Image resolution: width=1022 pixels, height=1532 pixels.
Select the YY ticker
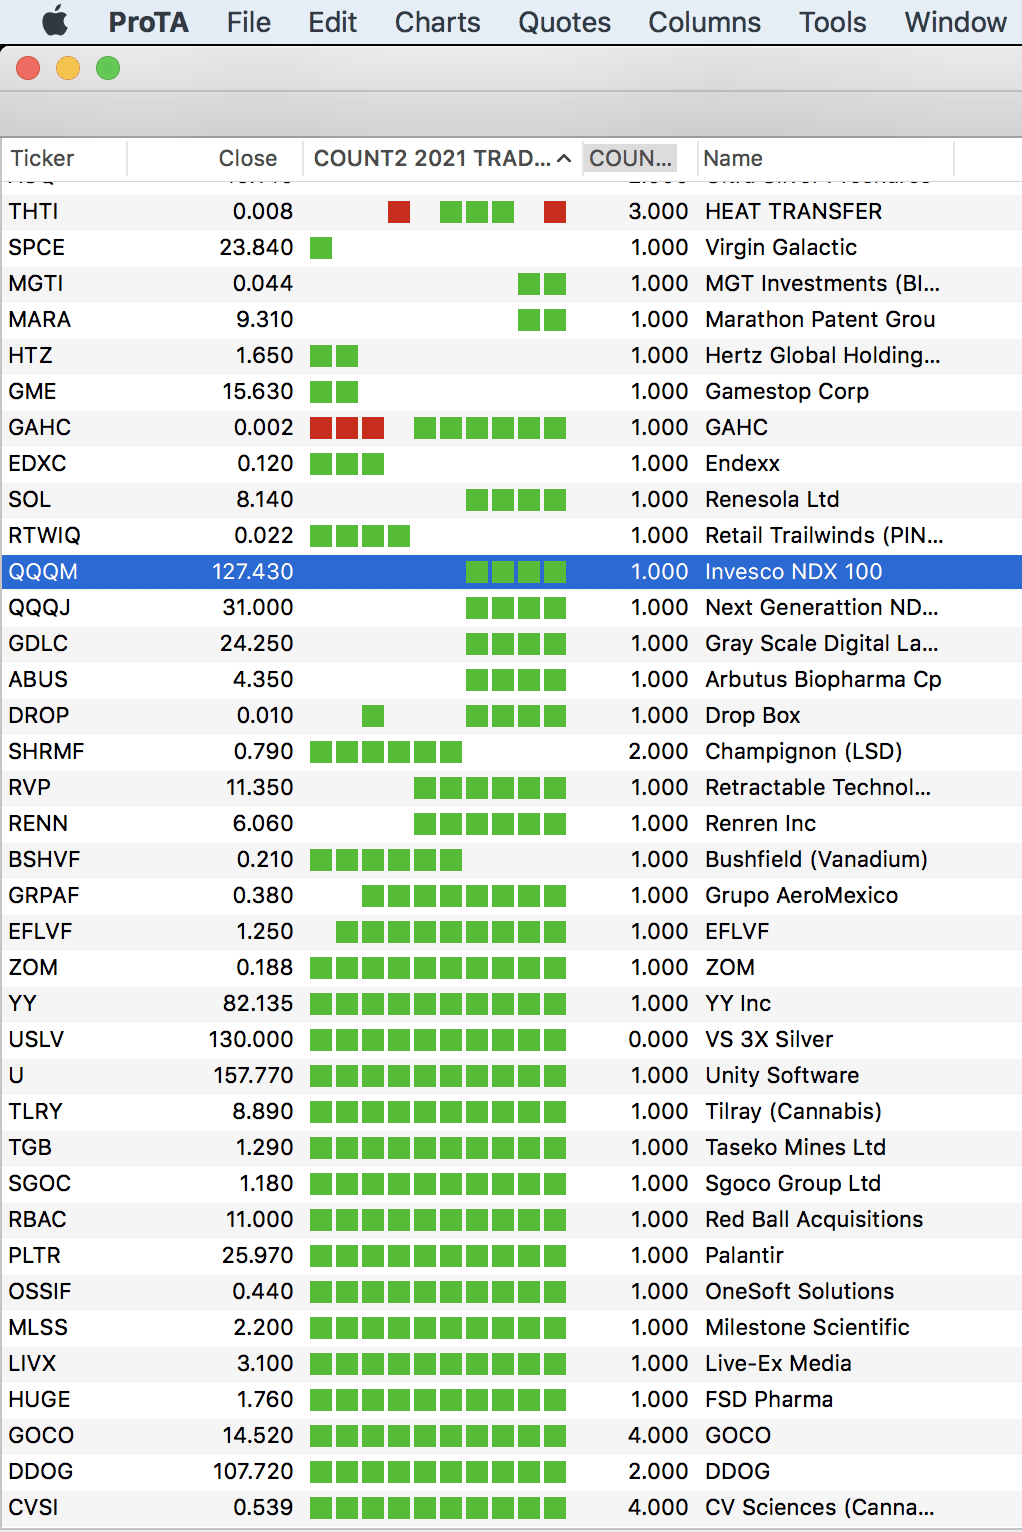point(22,1004)
